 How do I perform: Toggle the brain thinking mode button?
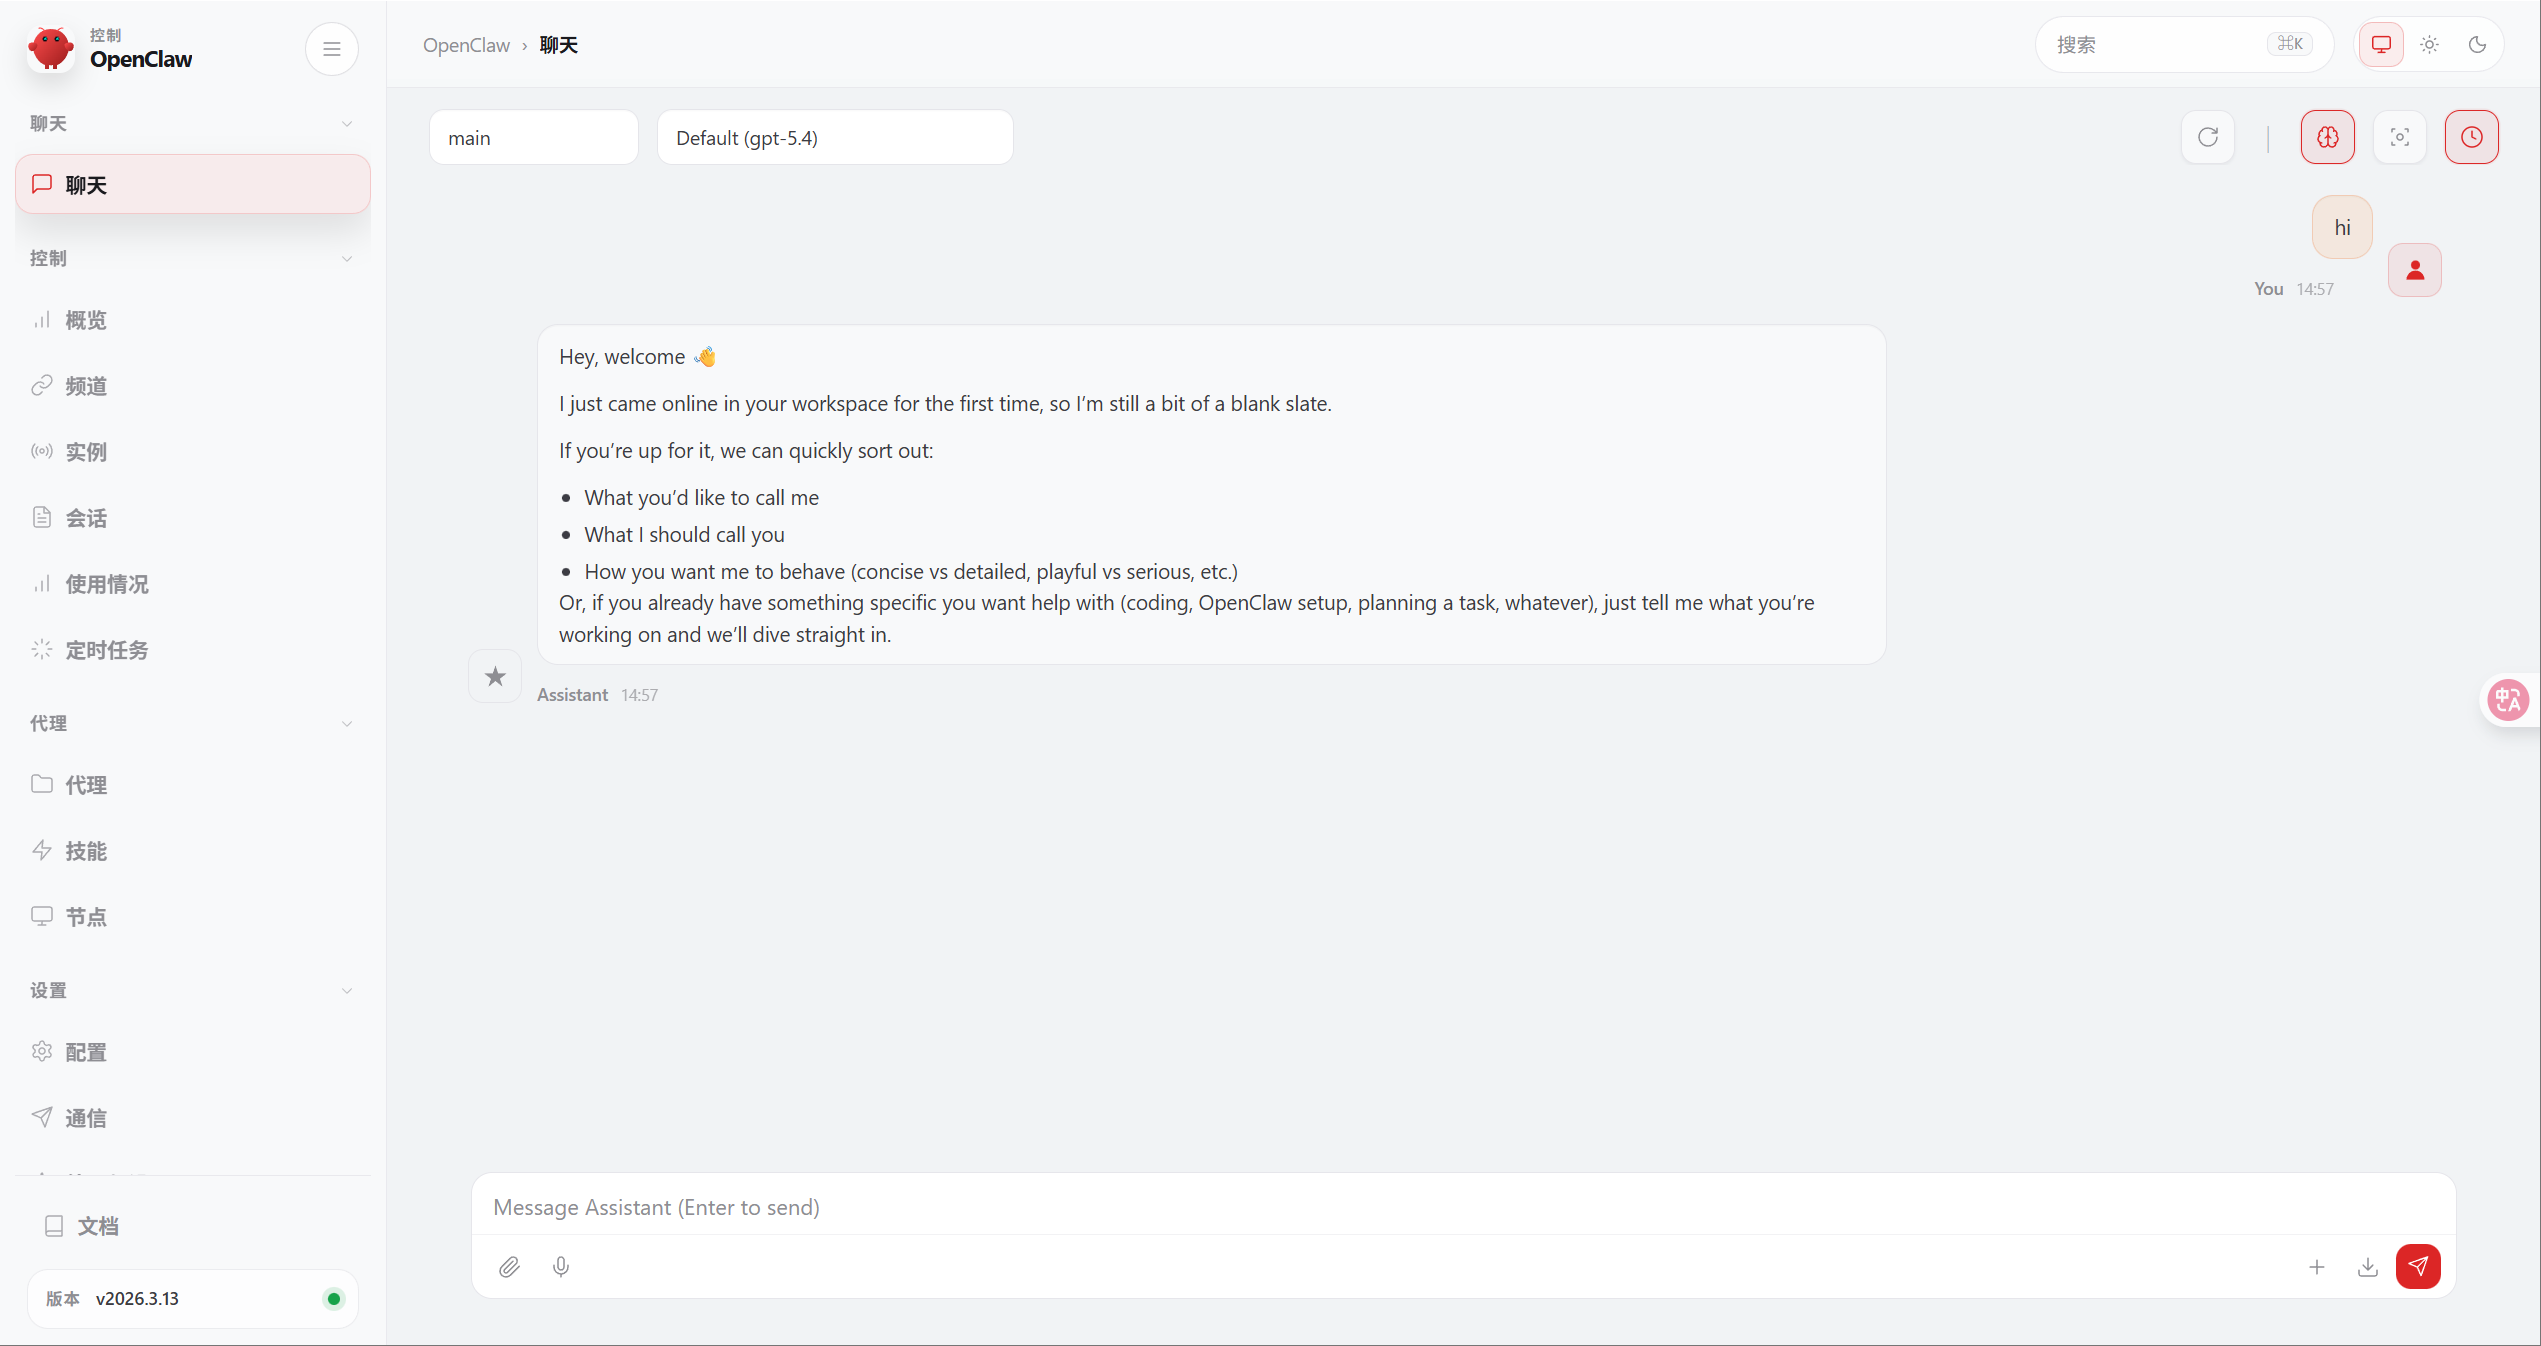click(x=2327, y=137)
